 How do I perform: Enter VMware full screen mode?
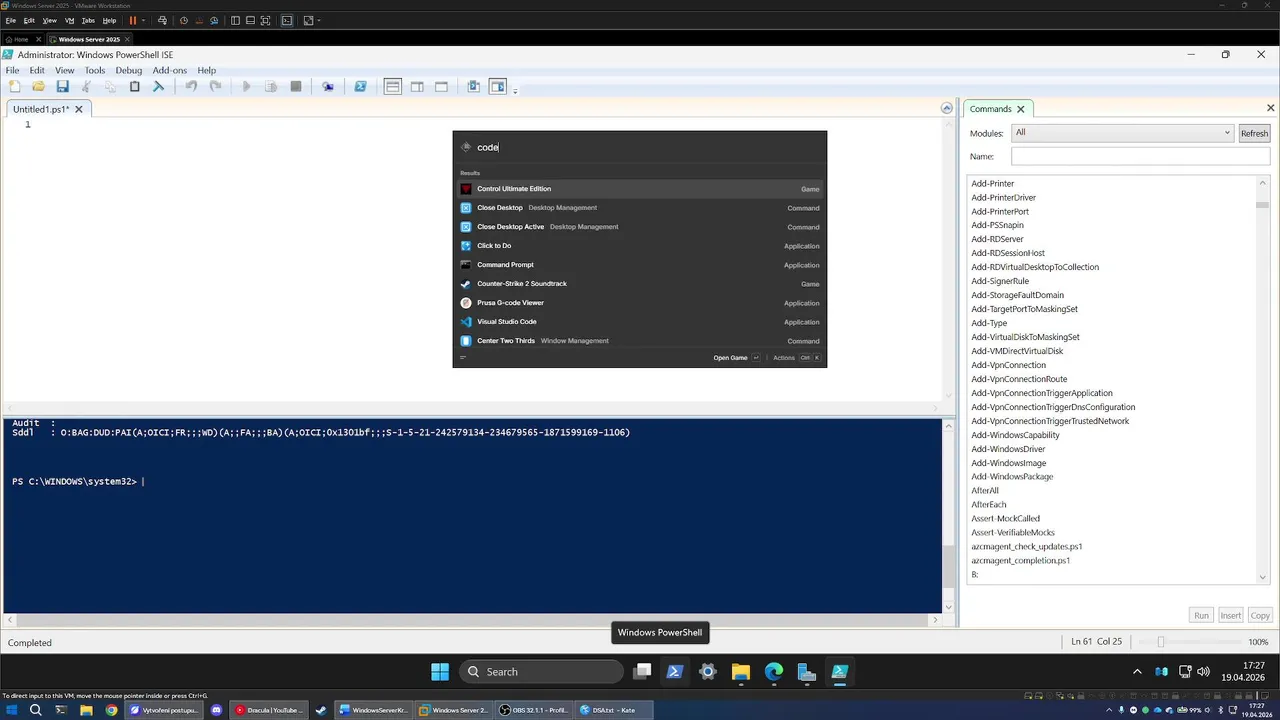pyautogui.click(x=263, y=20)
